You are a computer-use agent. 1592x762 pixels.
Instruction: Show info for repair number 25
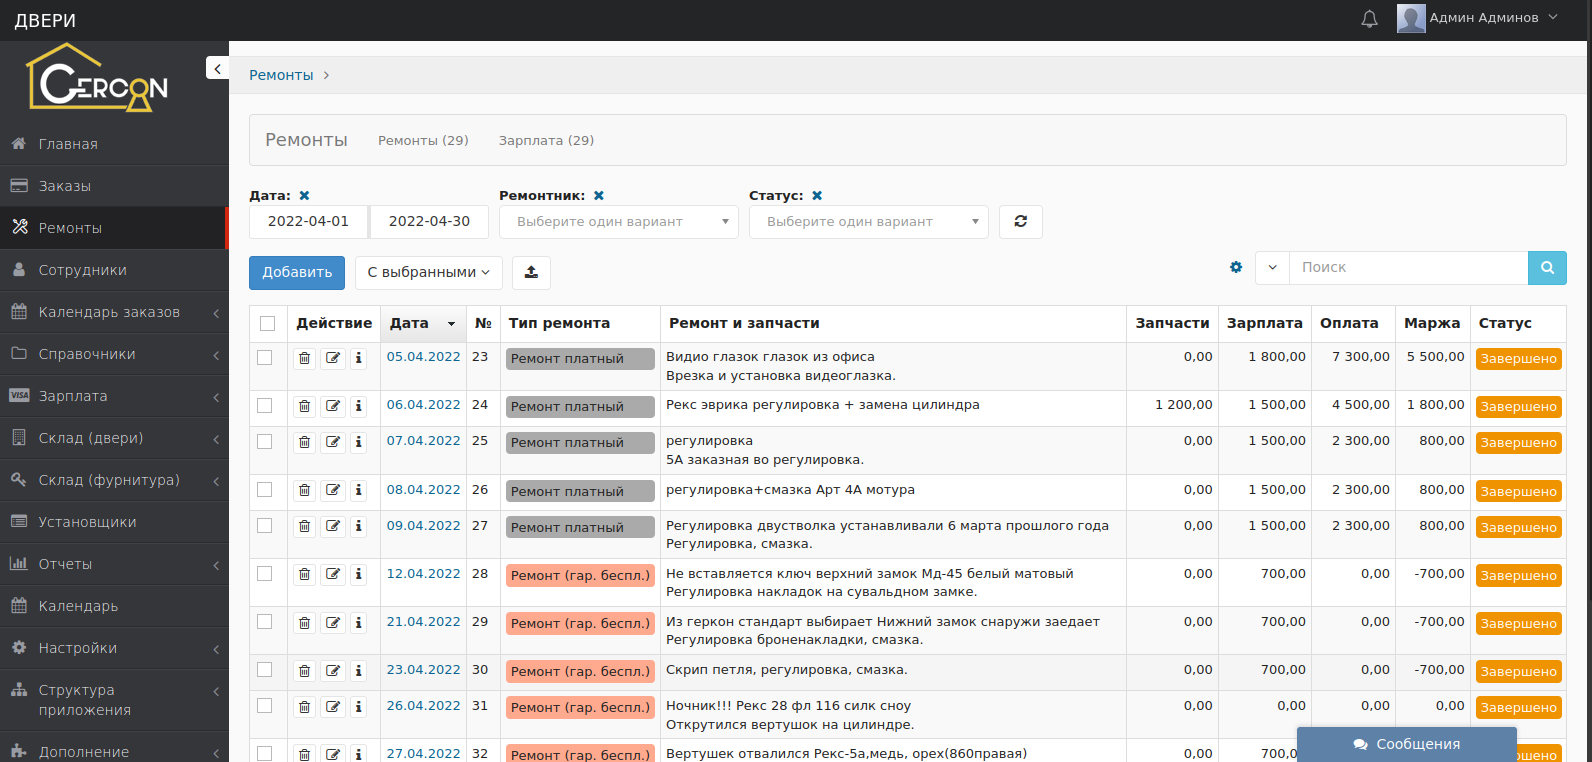click(359, 442)
